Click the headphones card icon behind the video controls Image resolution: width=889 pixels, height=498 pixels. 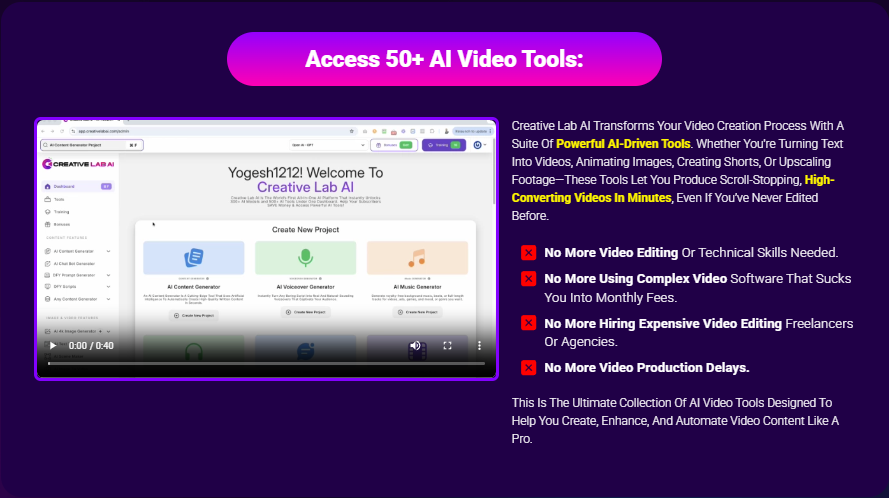tap(194, 352)
